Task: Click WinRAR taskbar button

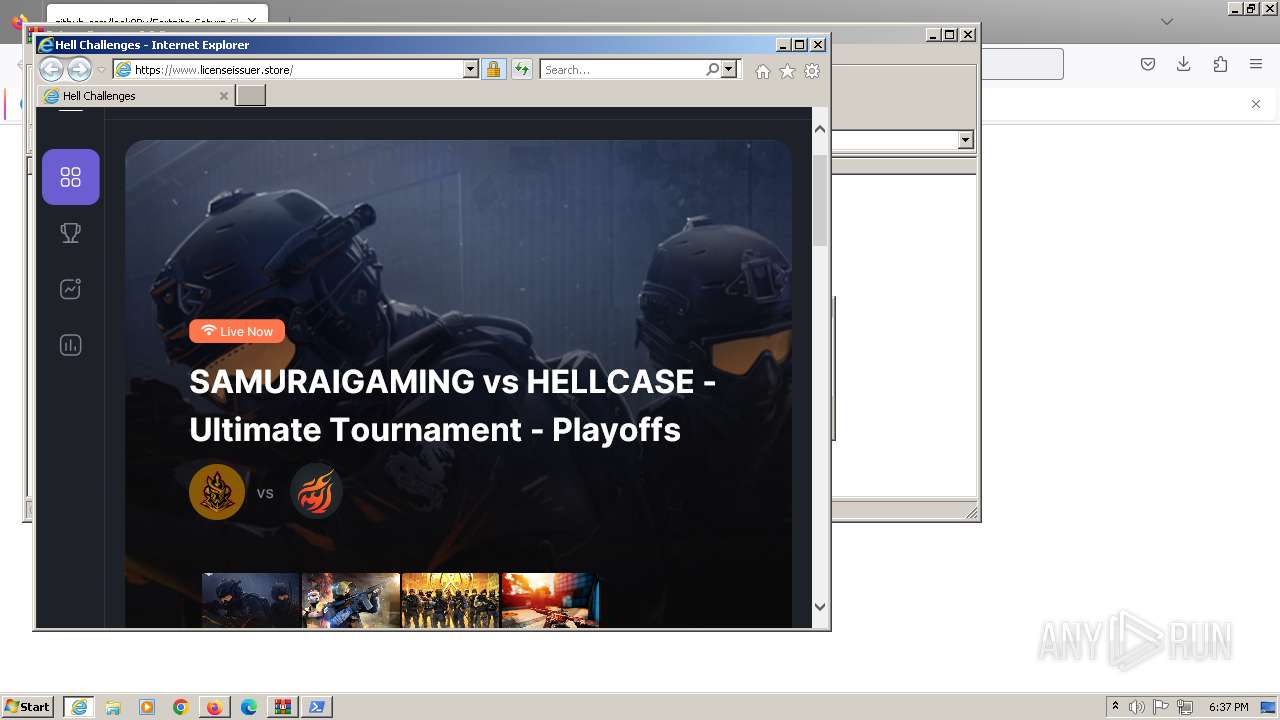Action: click(283, 707)
